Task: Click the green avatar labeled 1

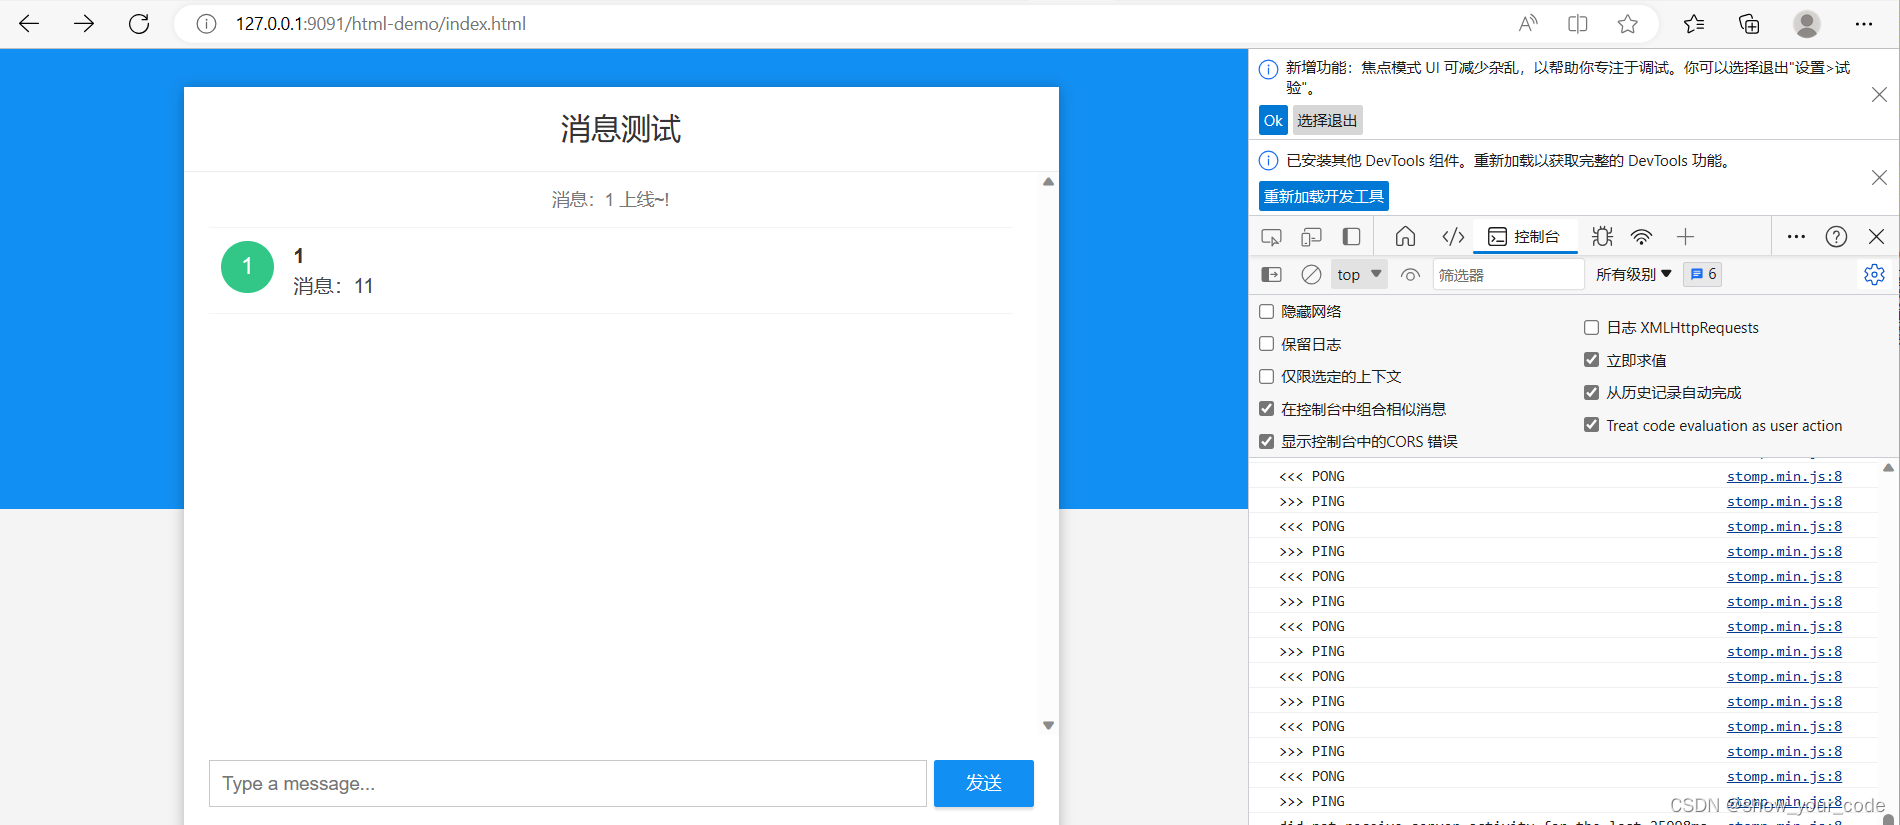Action: pyautogui.click(x=247, y=267)
